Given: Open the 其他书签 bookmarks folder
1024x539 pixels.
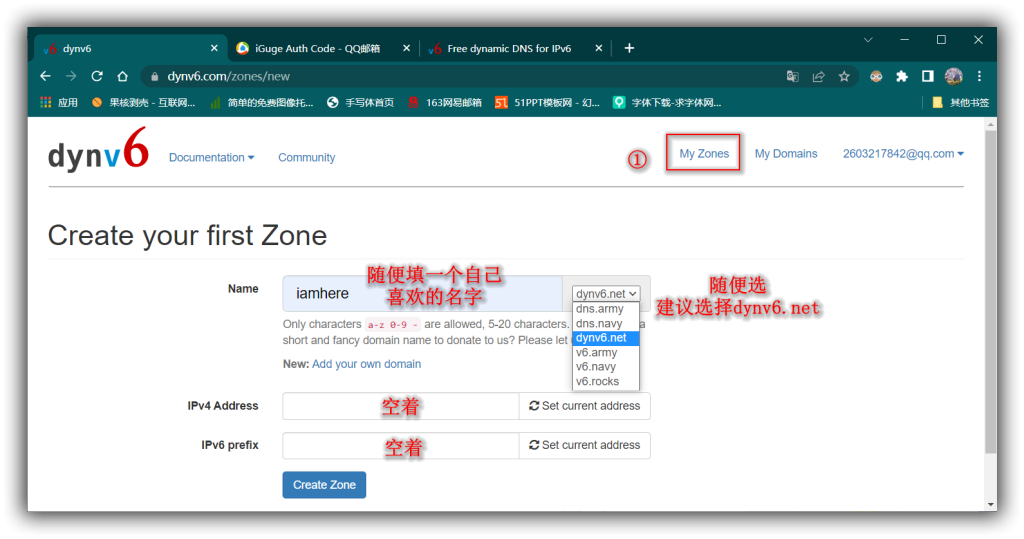Looking at the screenshot, I should [961, 103].
